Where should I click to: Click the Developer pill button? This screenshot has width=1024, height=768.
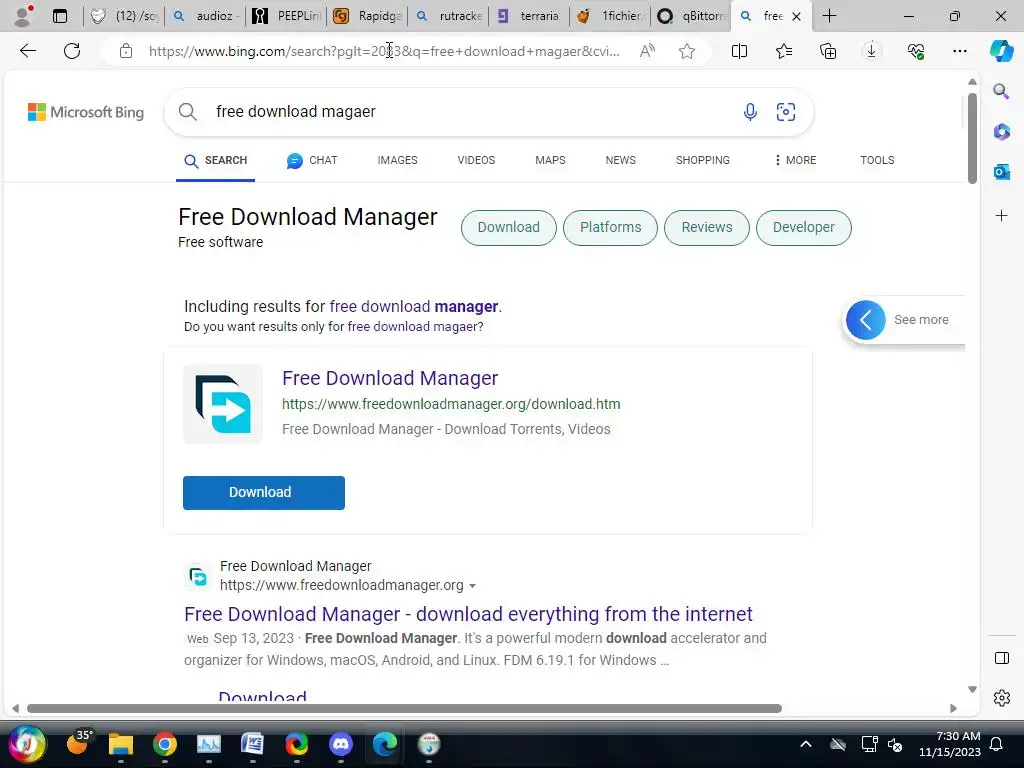[804, 227]
